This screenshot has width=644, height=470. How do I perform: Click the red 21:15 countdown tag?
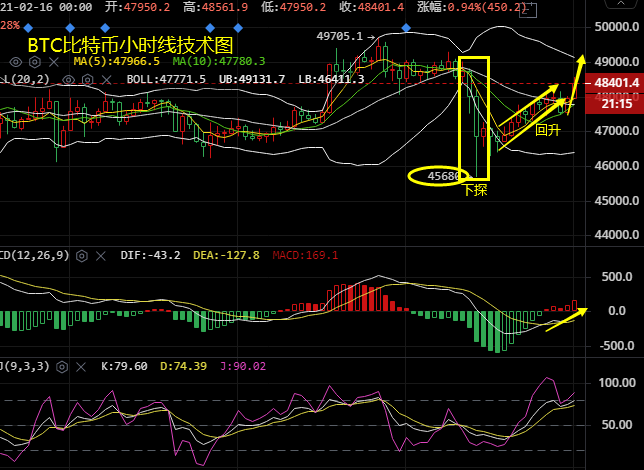(x=614, y=104)
